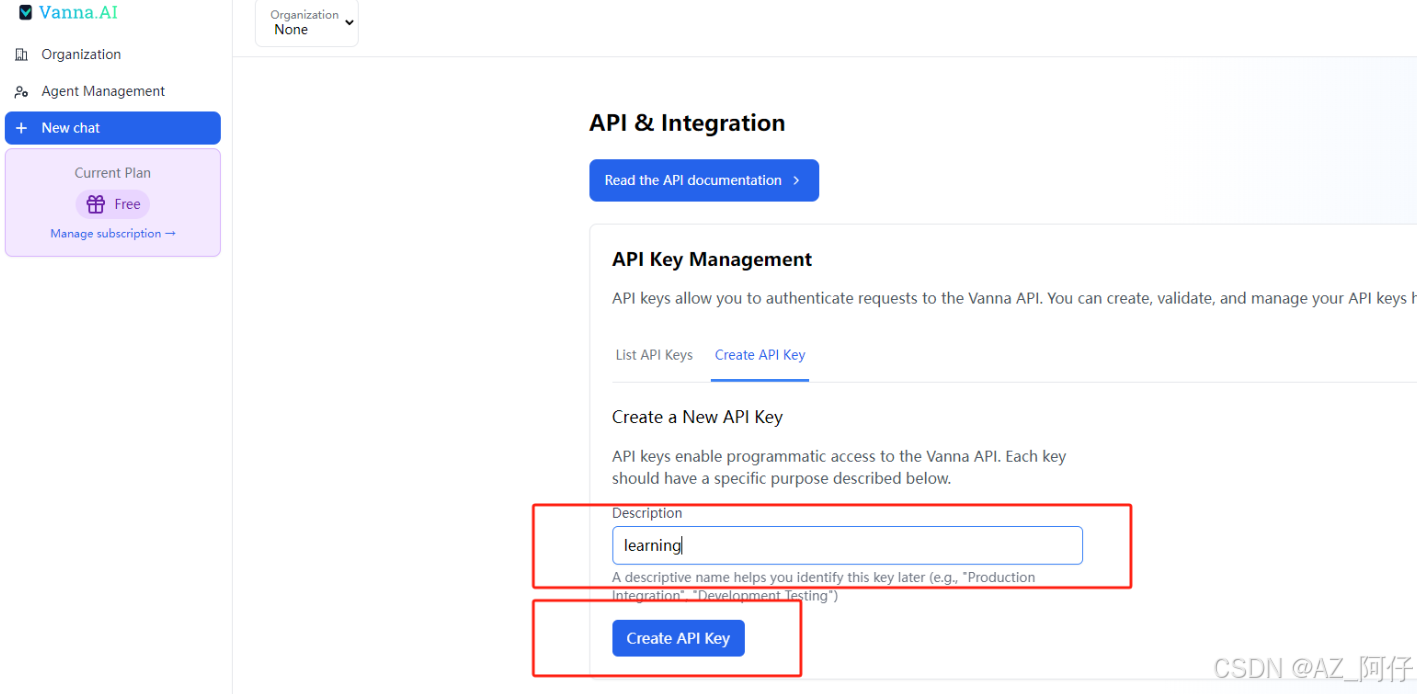The height and width of the screenshot is (694, 1417).
Task: Focus the Description input field
Action: pos(847,545)
